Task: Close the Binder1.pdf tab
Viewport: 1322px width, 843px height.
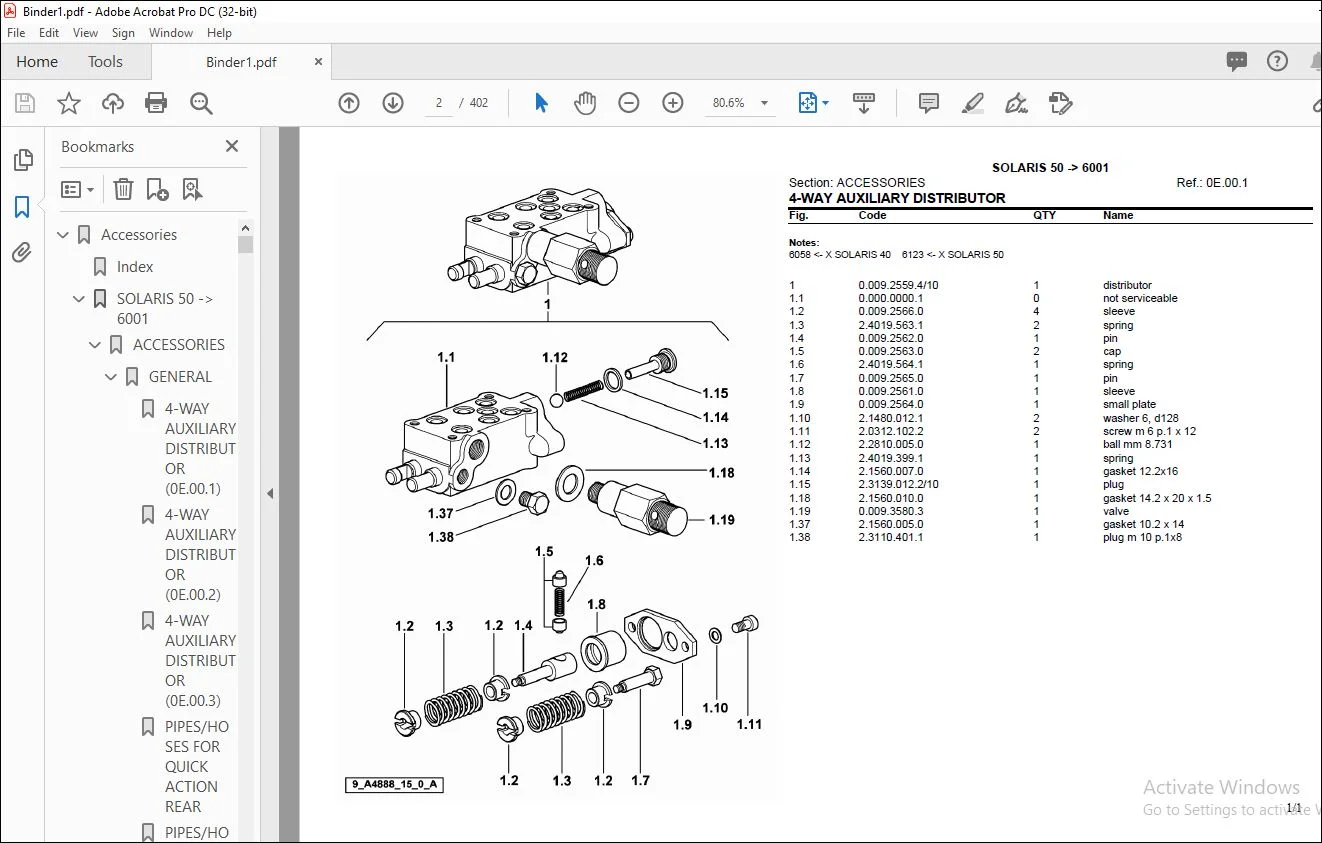Action: [319, 62]
